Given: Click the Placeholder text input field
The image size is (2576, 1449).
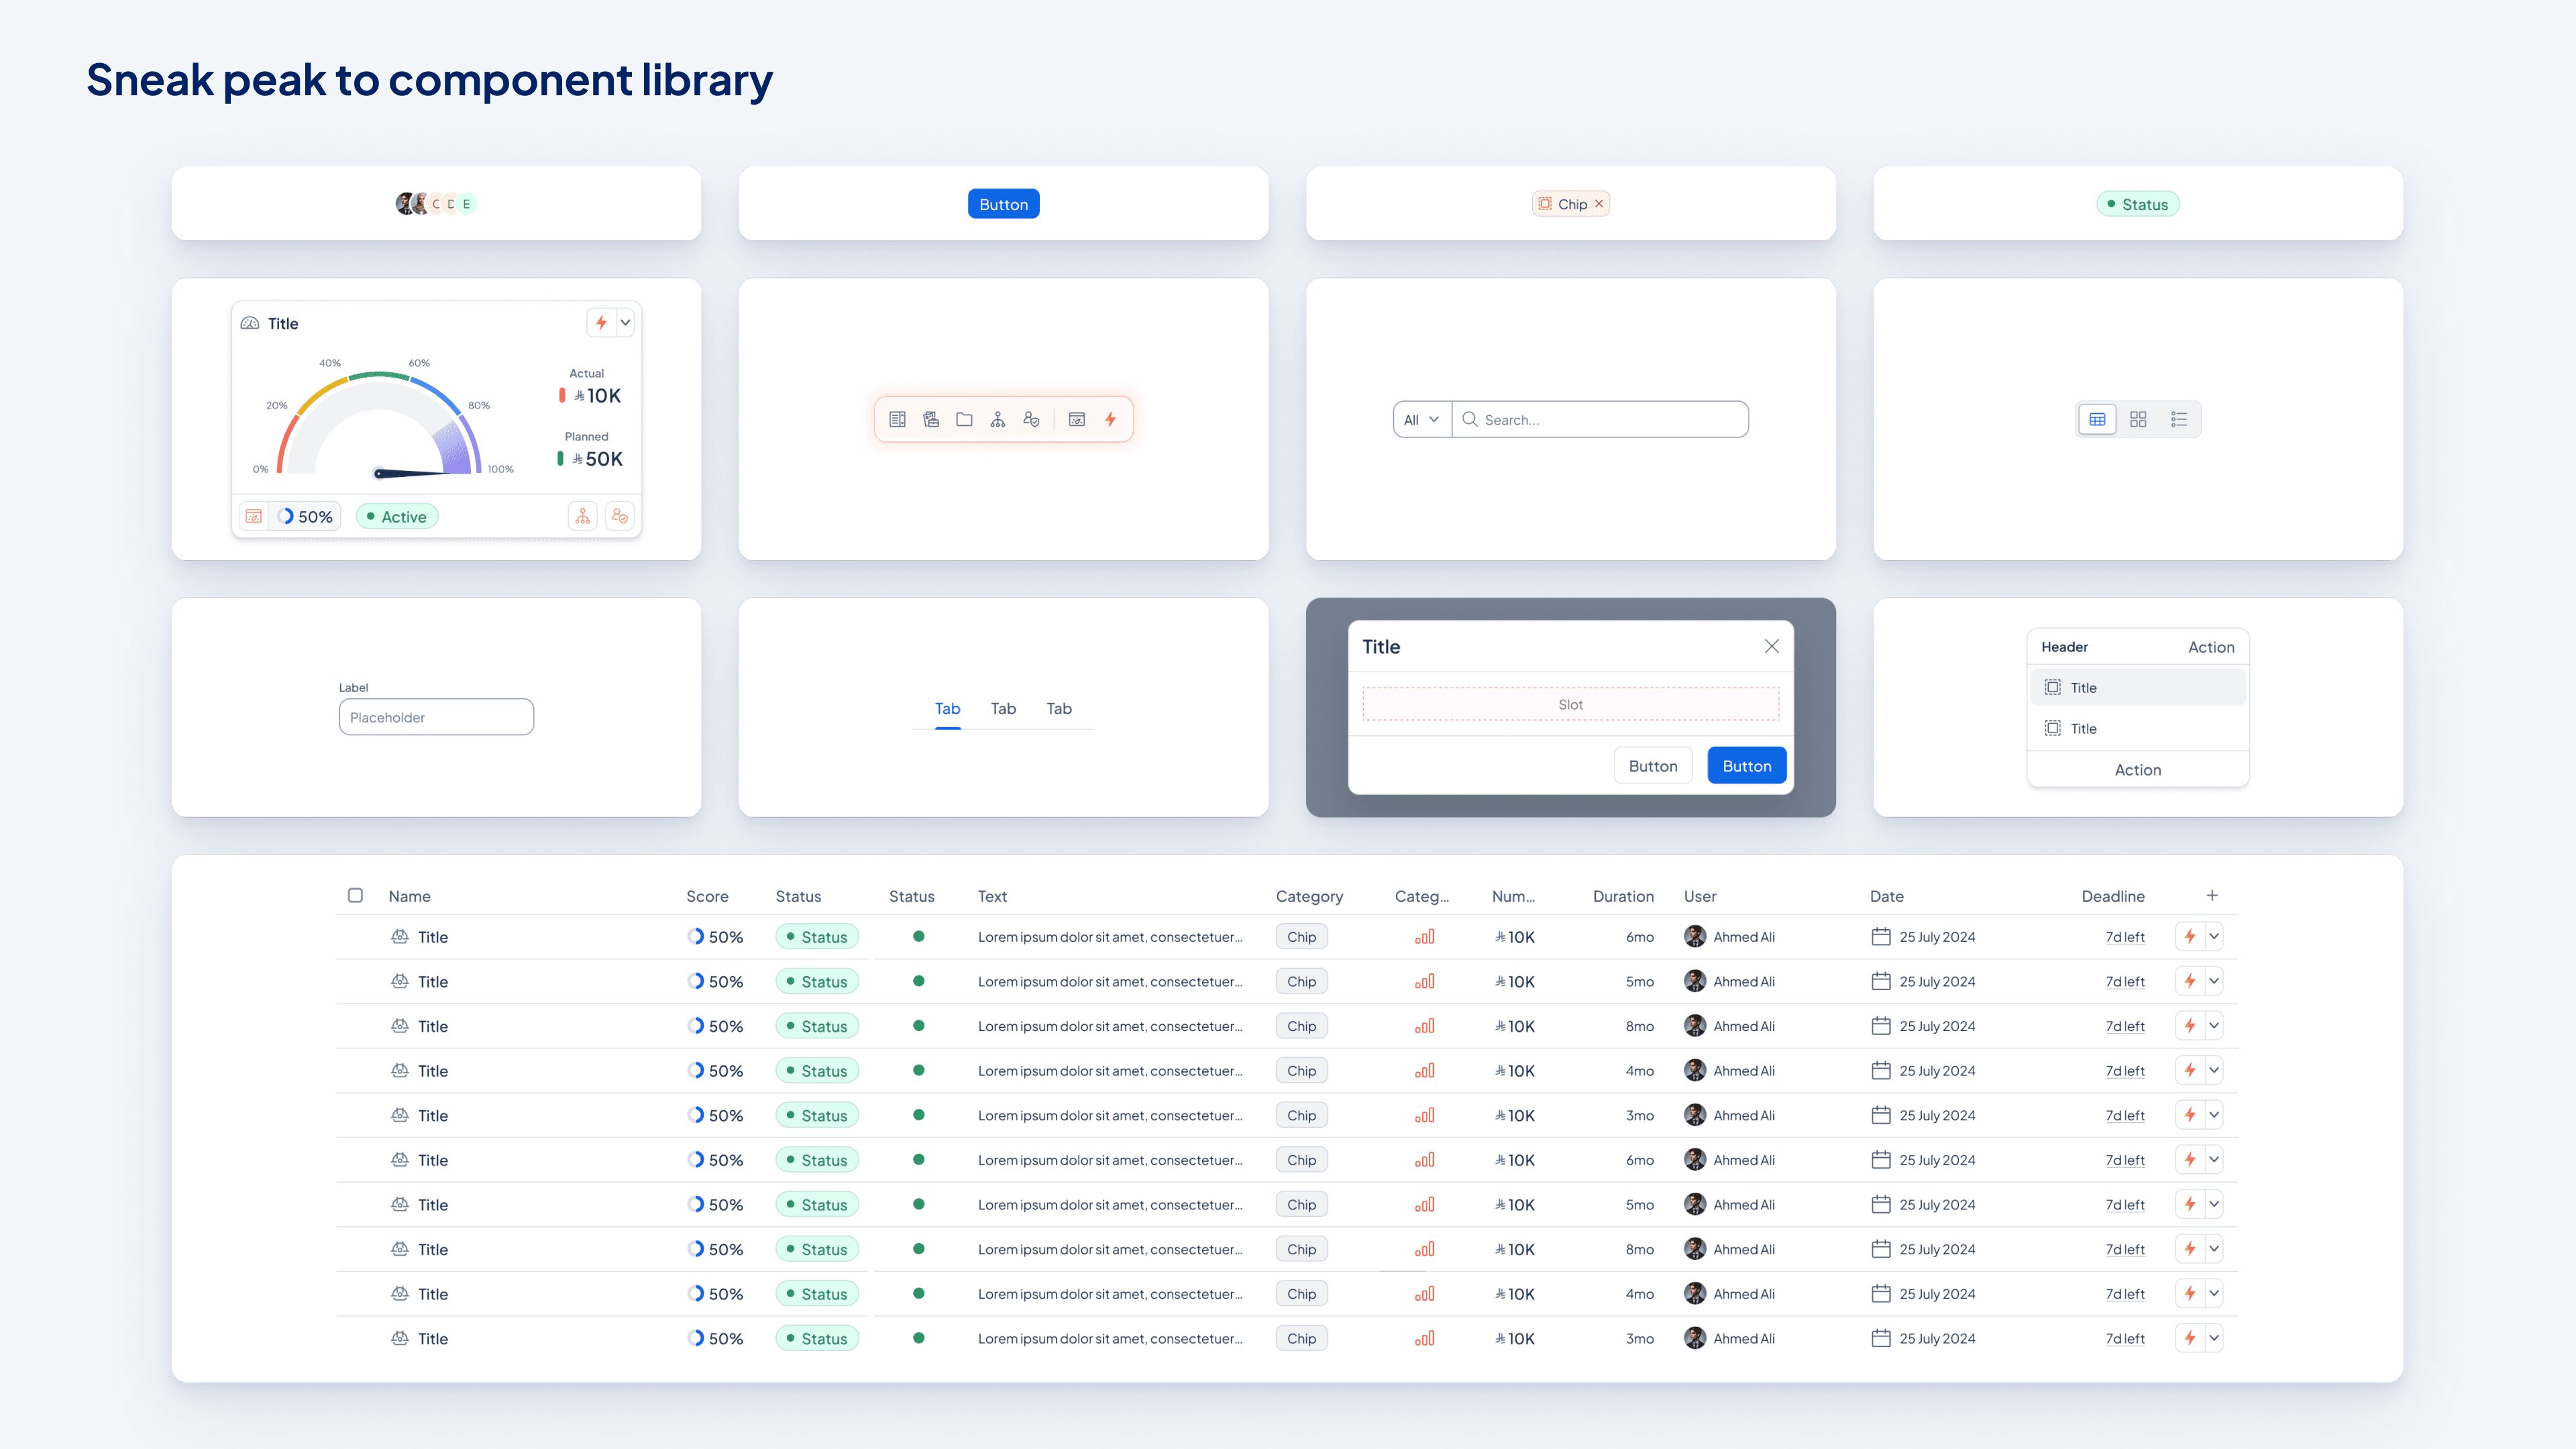Looking at the screenshot, I should coord(436,717).
